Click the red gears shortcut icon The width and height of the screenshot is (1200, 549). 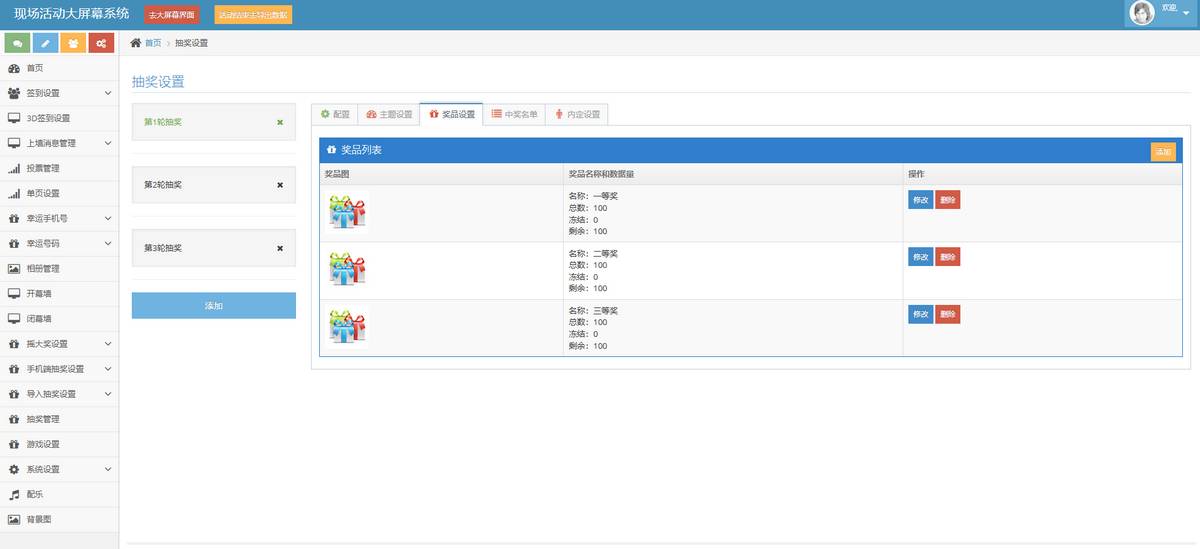pyautogui.click(x=101, y=43)
